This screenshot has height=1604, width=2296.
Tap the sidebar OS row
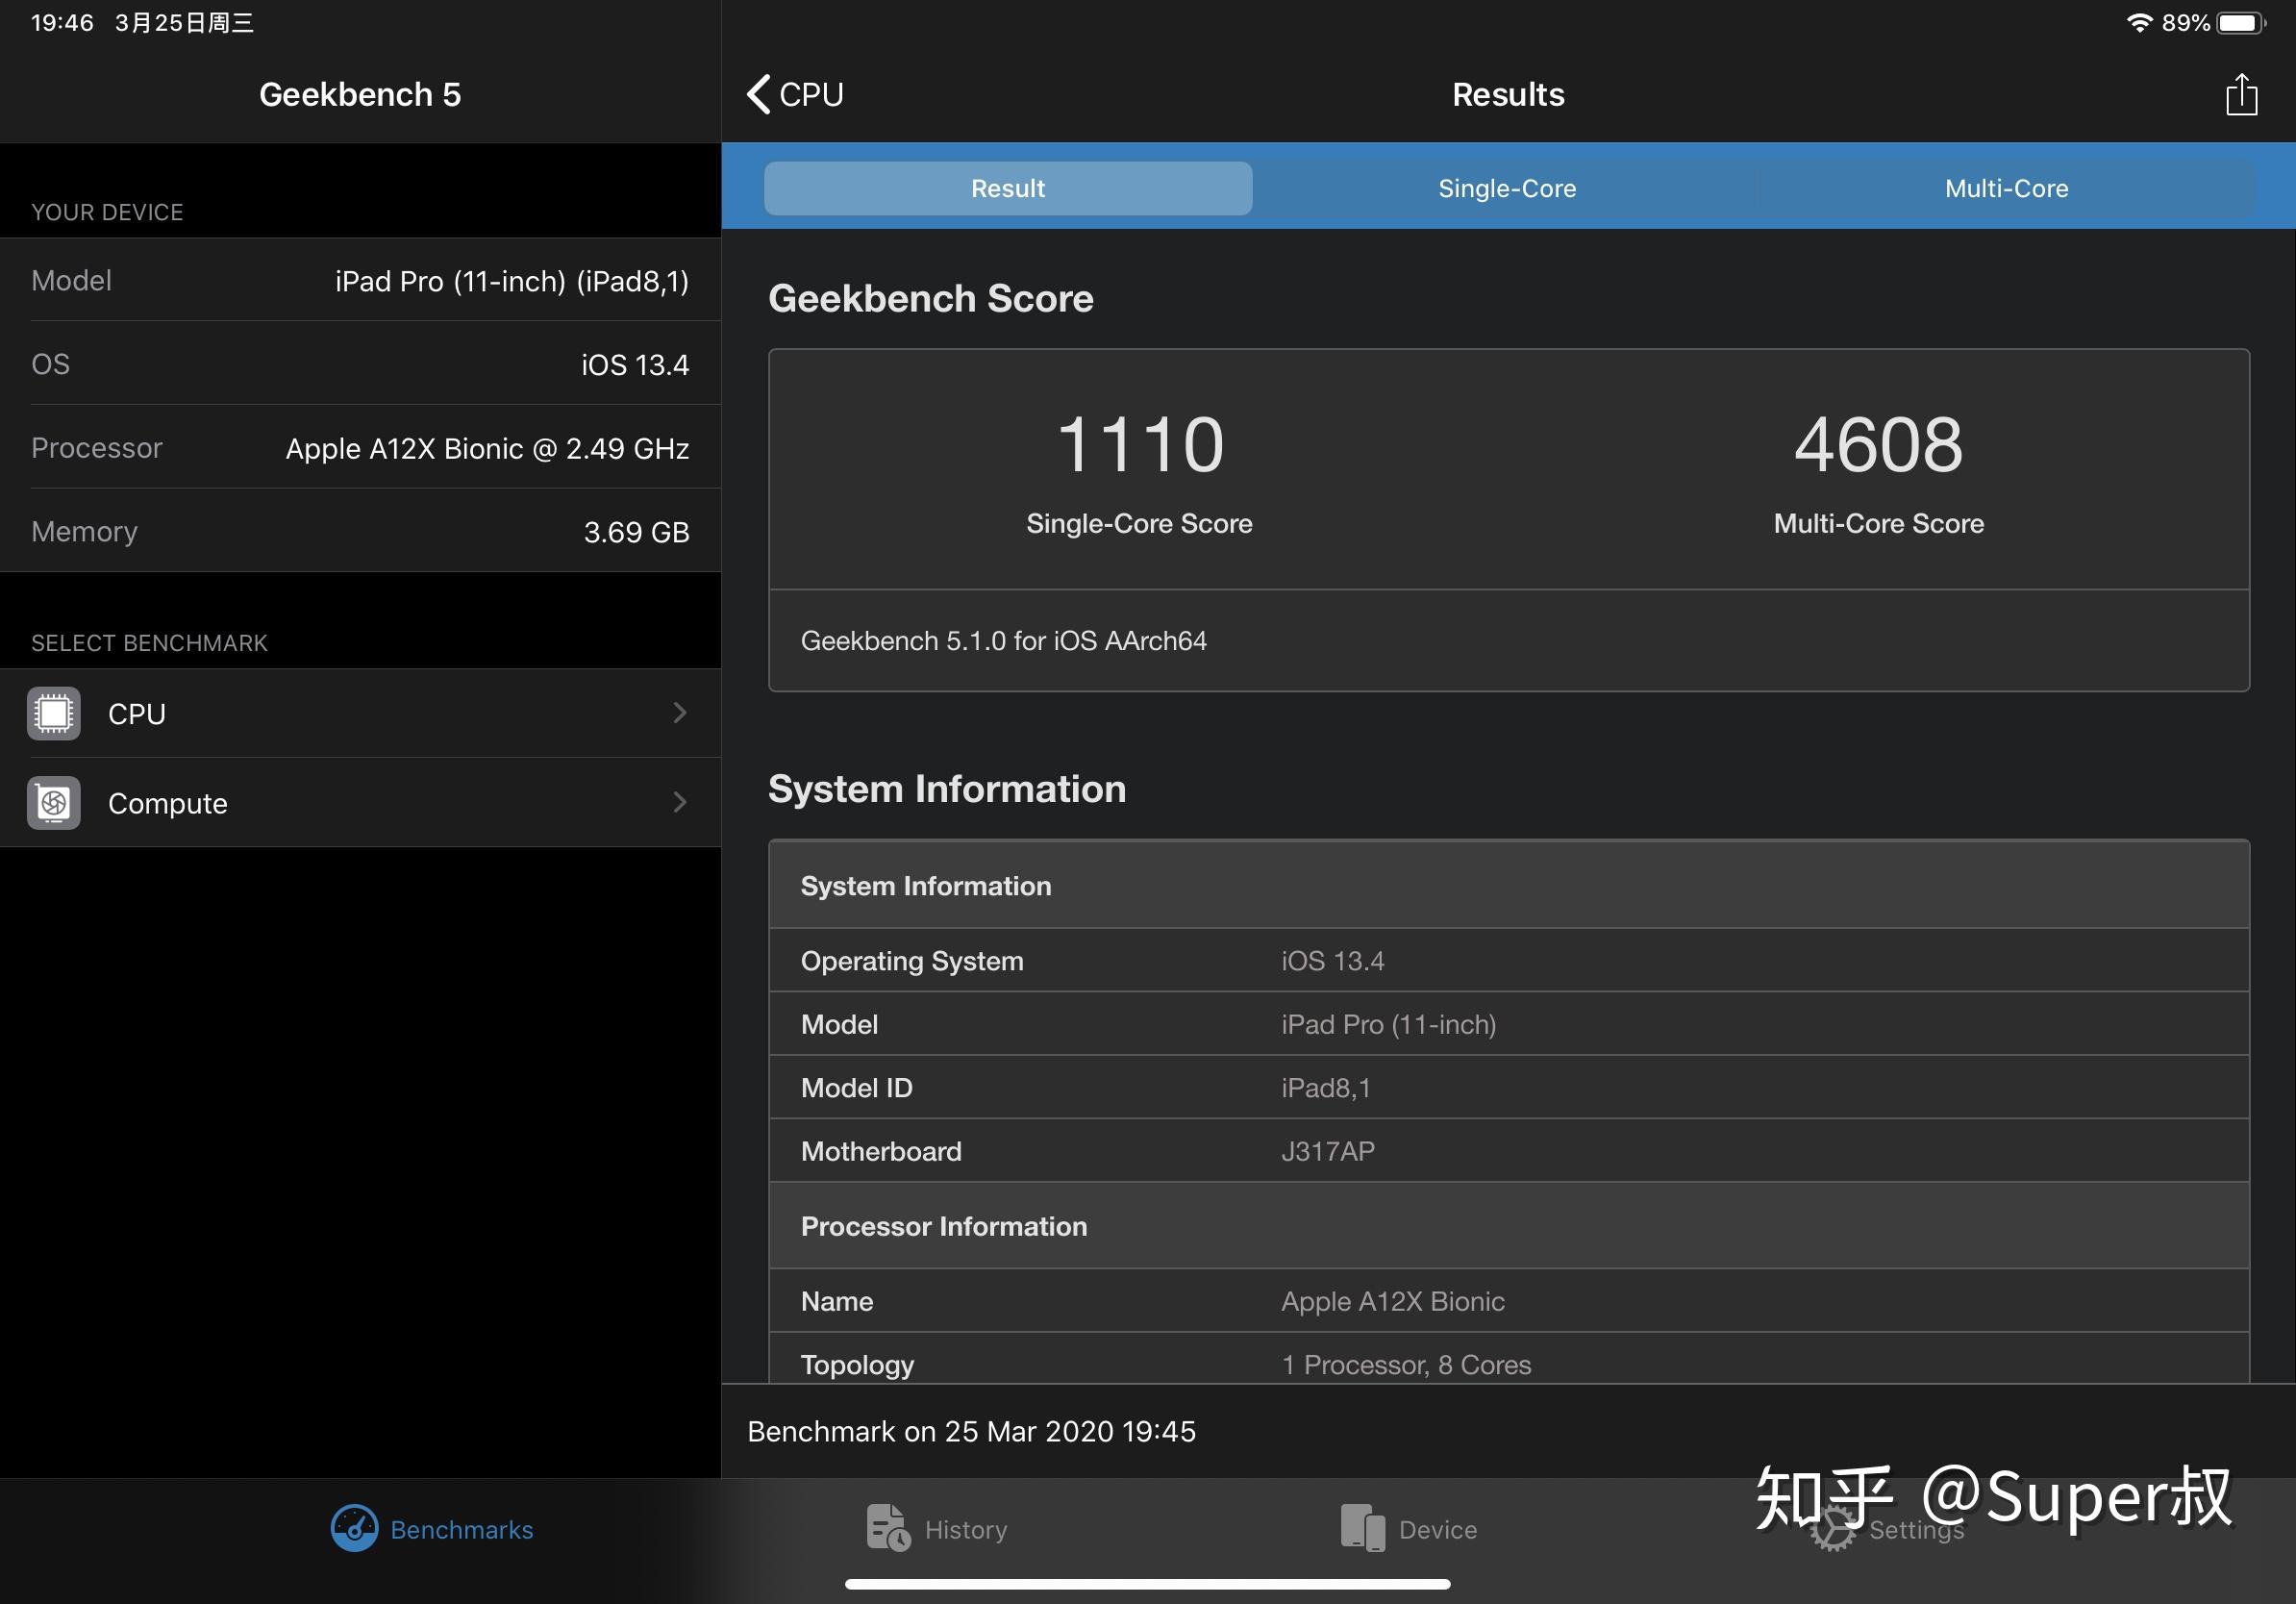coord(360,364)
